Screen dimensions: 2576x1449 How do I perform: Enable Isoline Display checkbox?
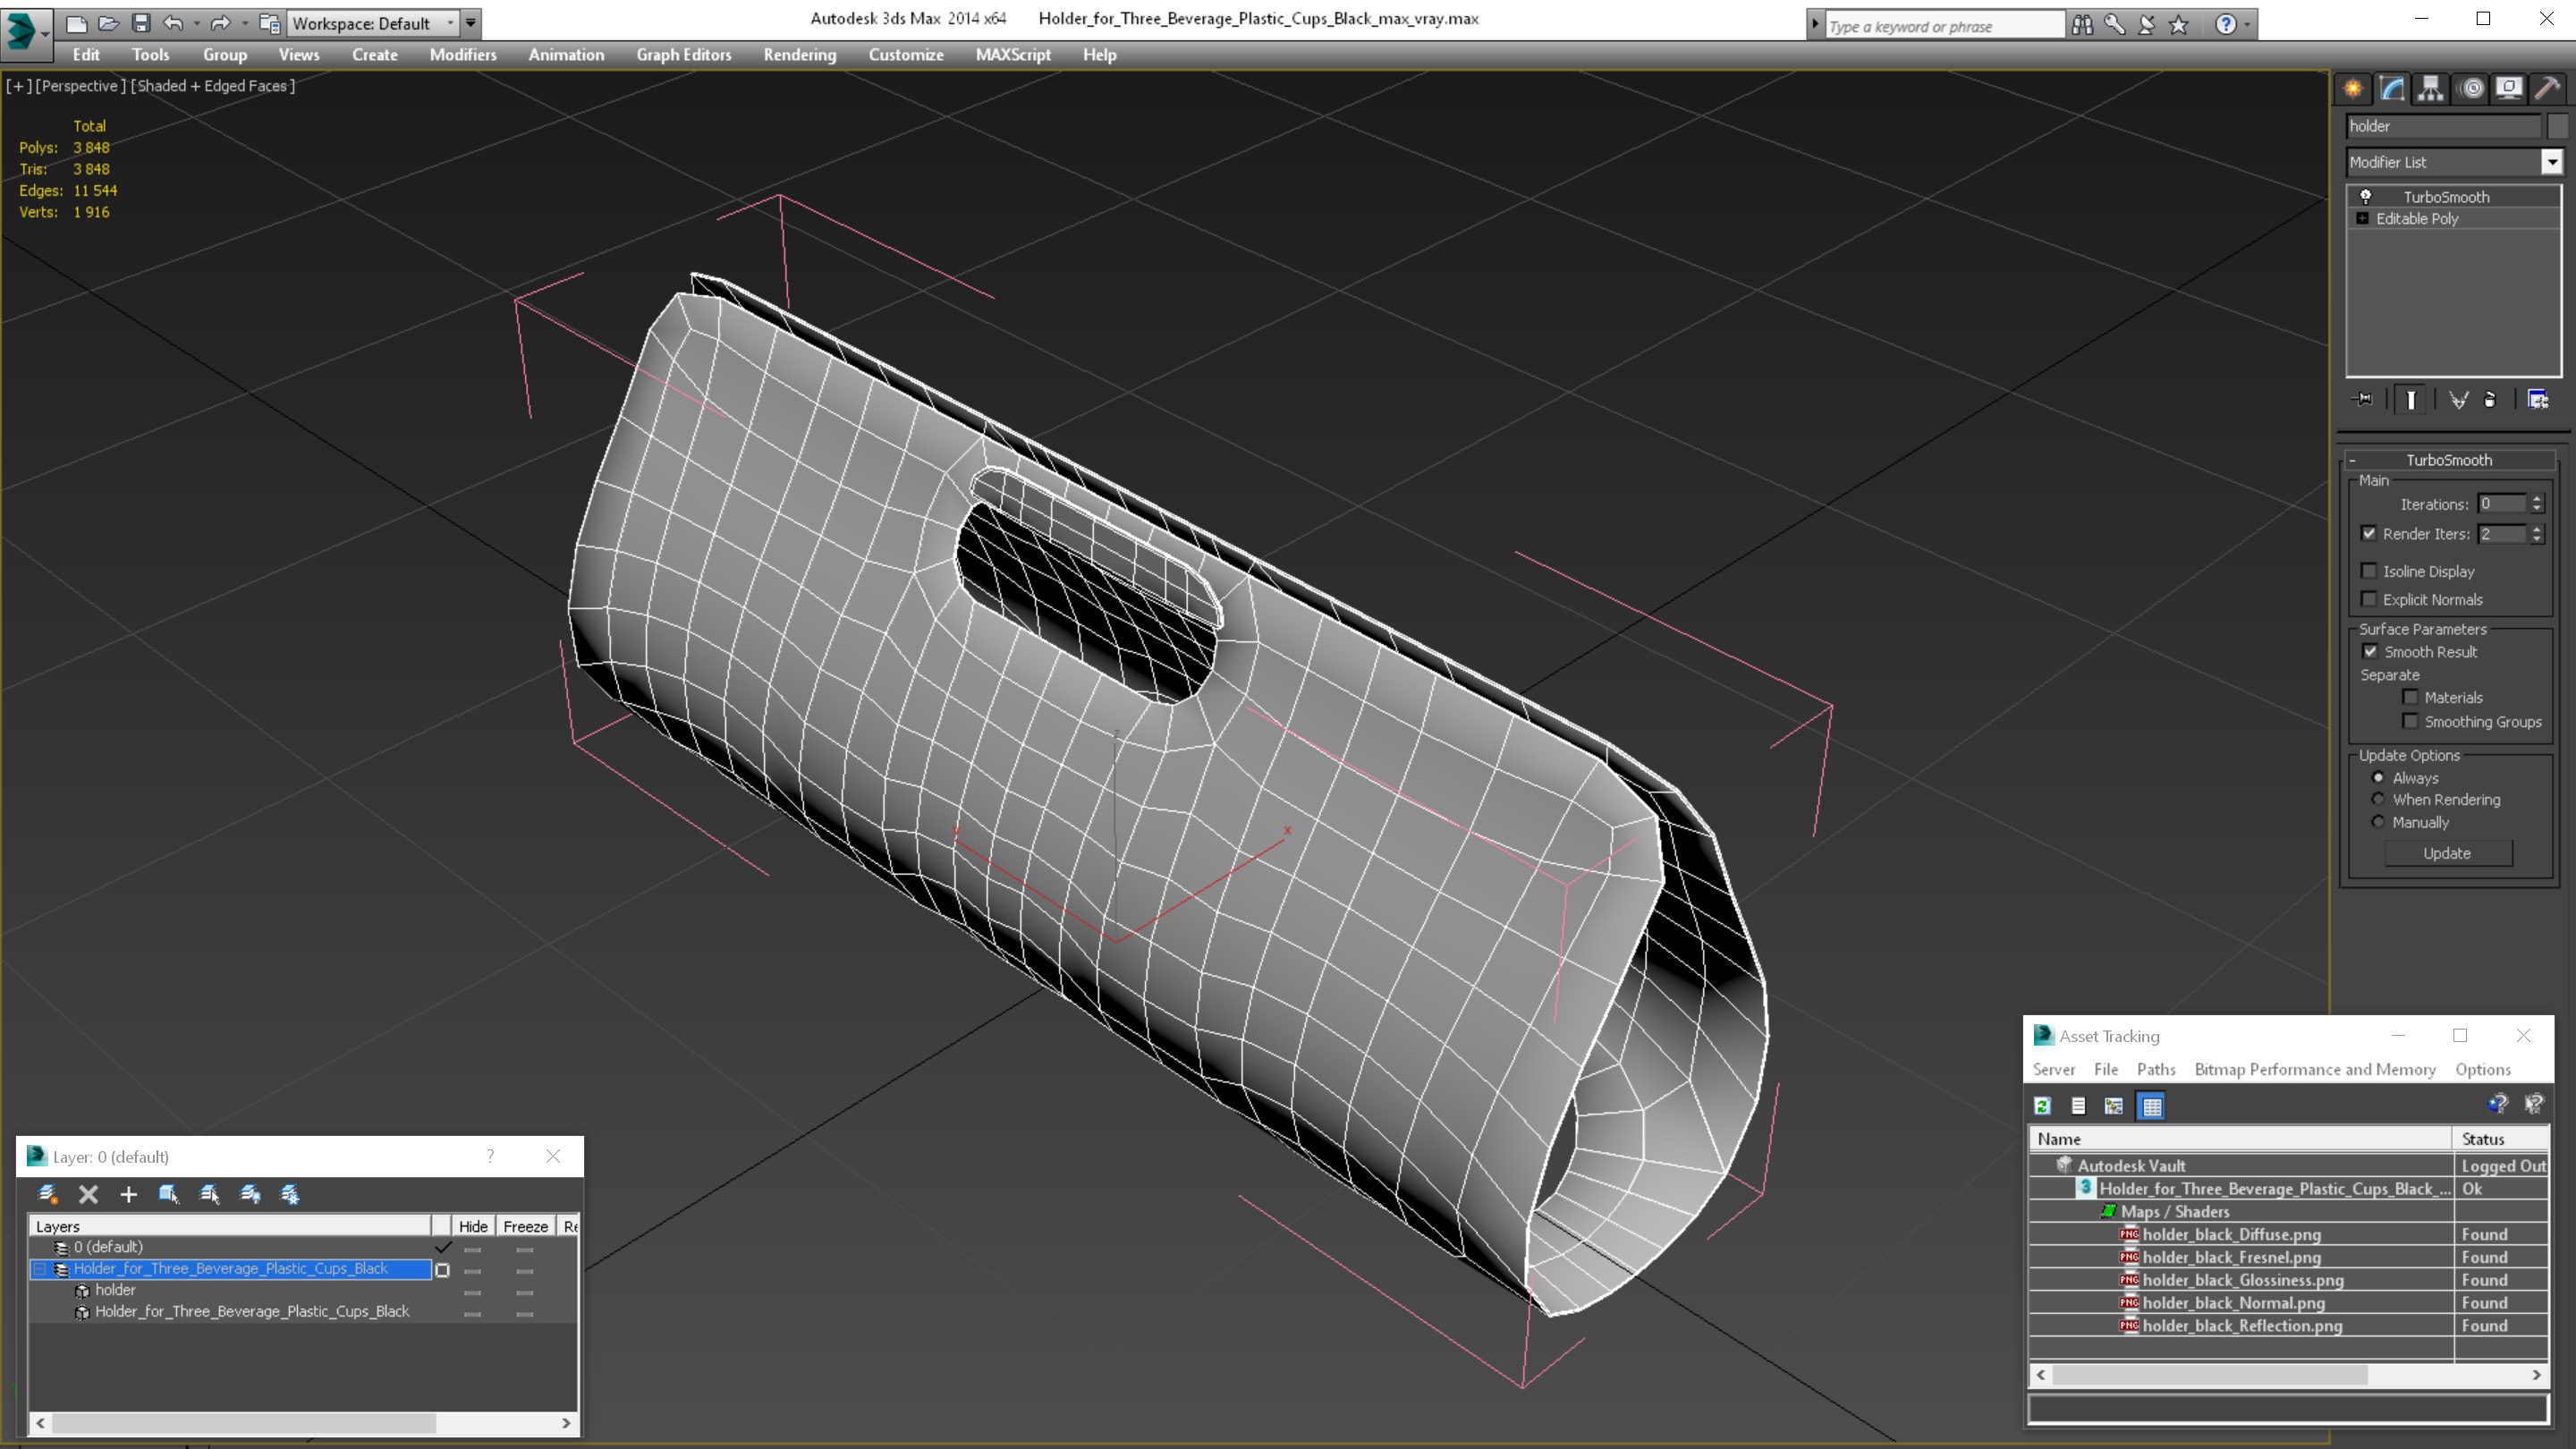(x=2369, y=571)
